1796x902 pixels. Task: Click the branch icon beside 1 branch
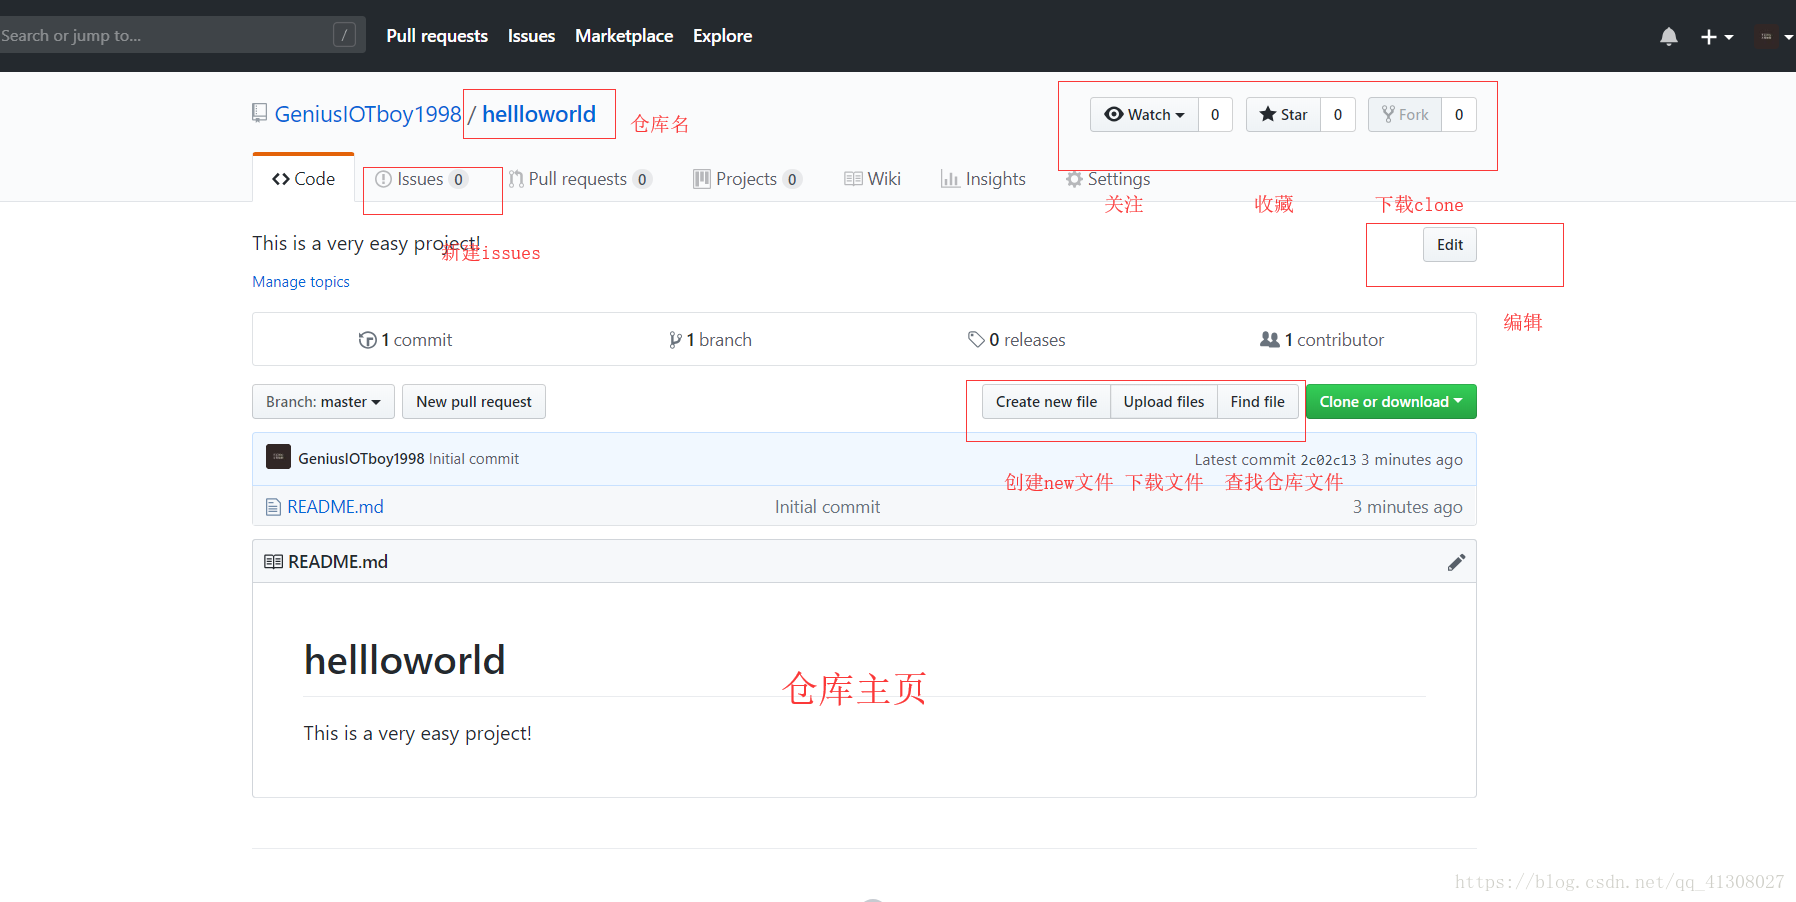[675, 340]
